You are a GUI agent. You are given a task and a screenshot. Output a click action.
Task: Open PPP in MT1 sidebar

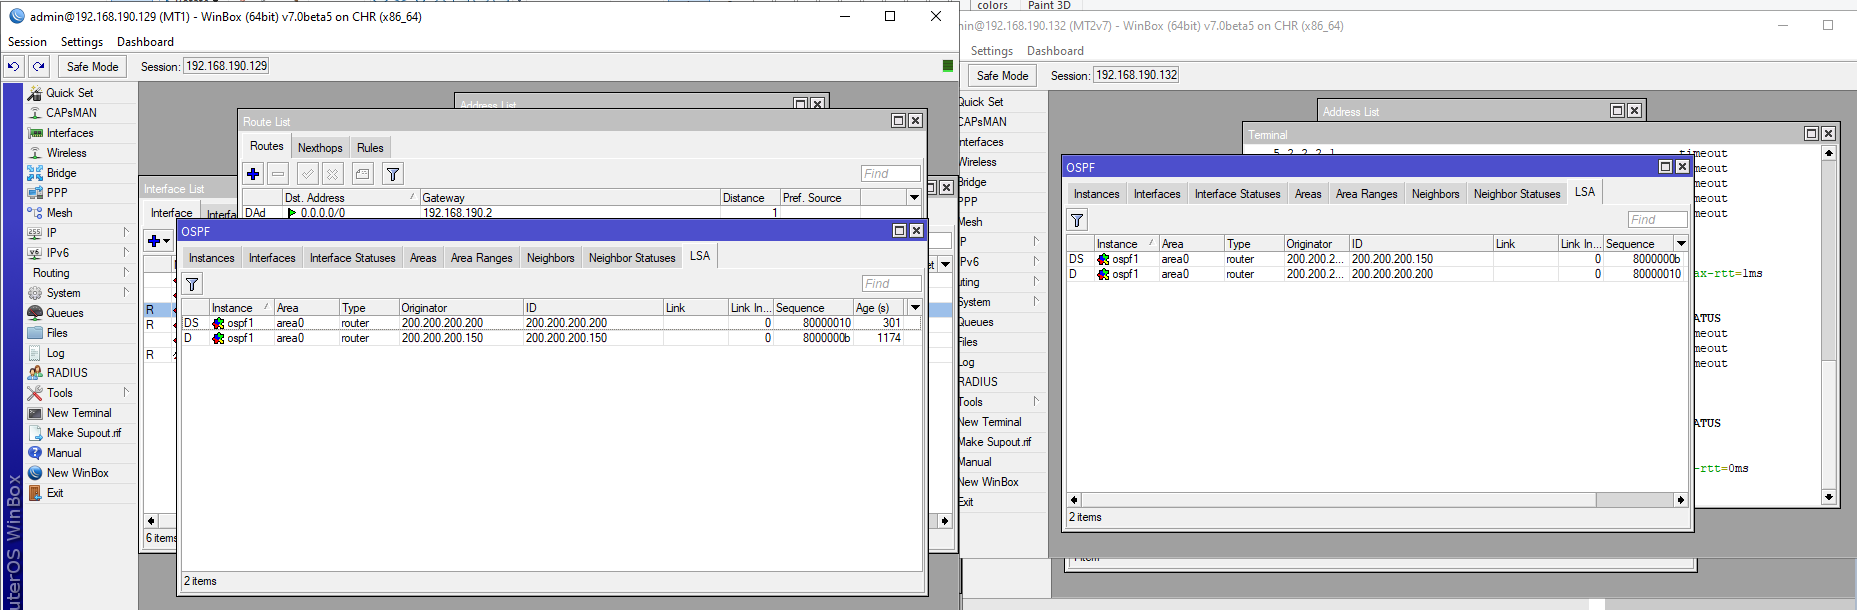click(57, 193)
